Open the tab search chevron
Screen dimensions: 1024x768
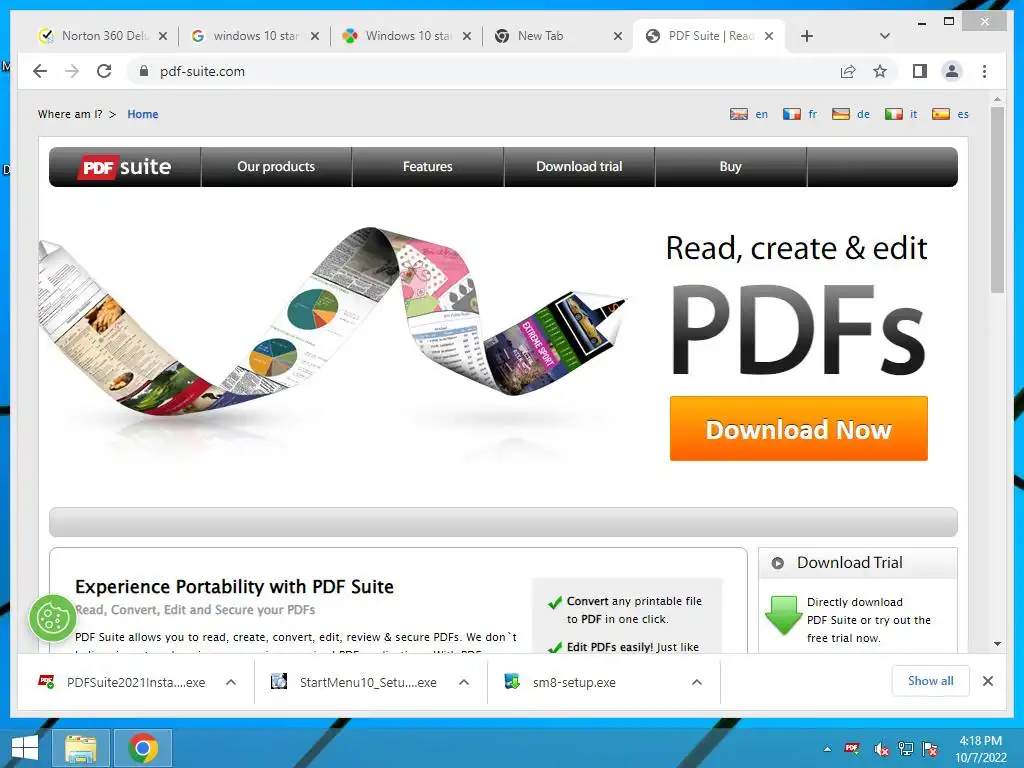coord(885,36)
